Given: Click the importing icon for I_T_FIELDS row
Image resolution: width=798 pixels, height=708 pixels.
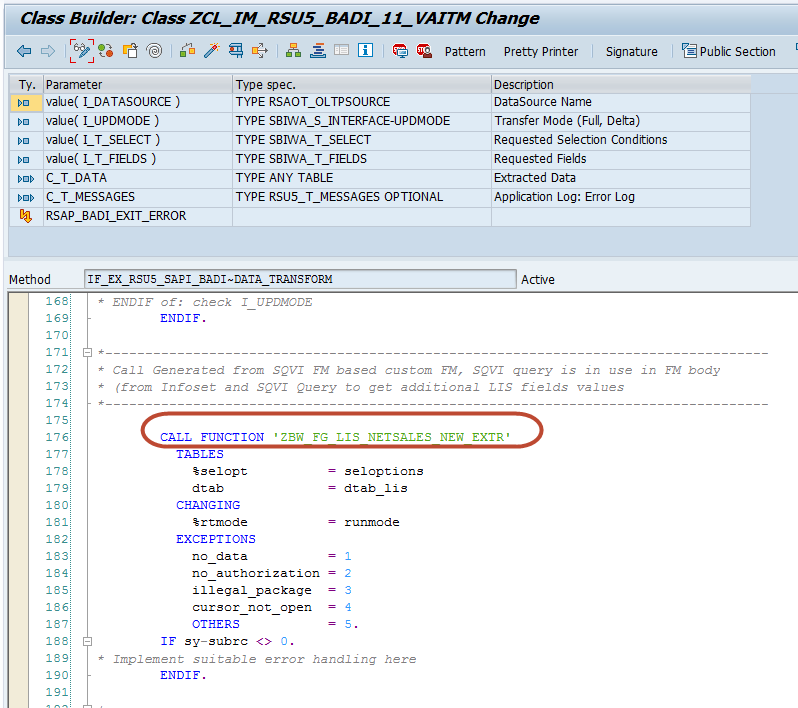Looking at the screenshot, I should [24, 160].
